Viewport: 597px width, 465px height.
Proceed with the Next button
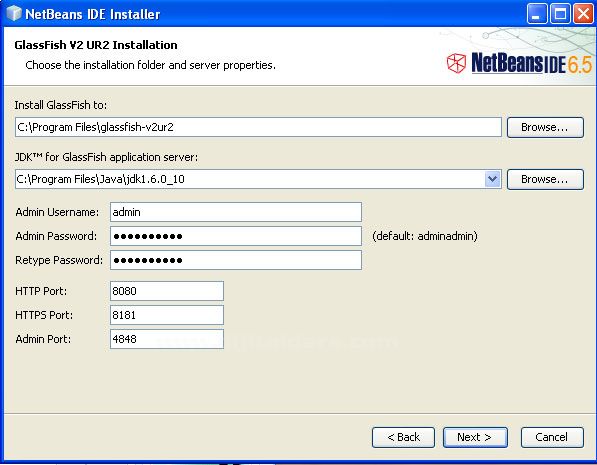tap(475, 437)
